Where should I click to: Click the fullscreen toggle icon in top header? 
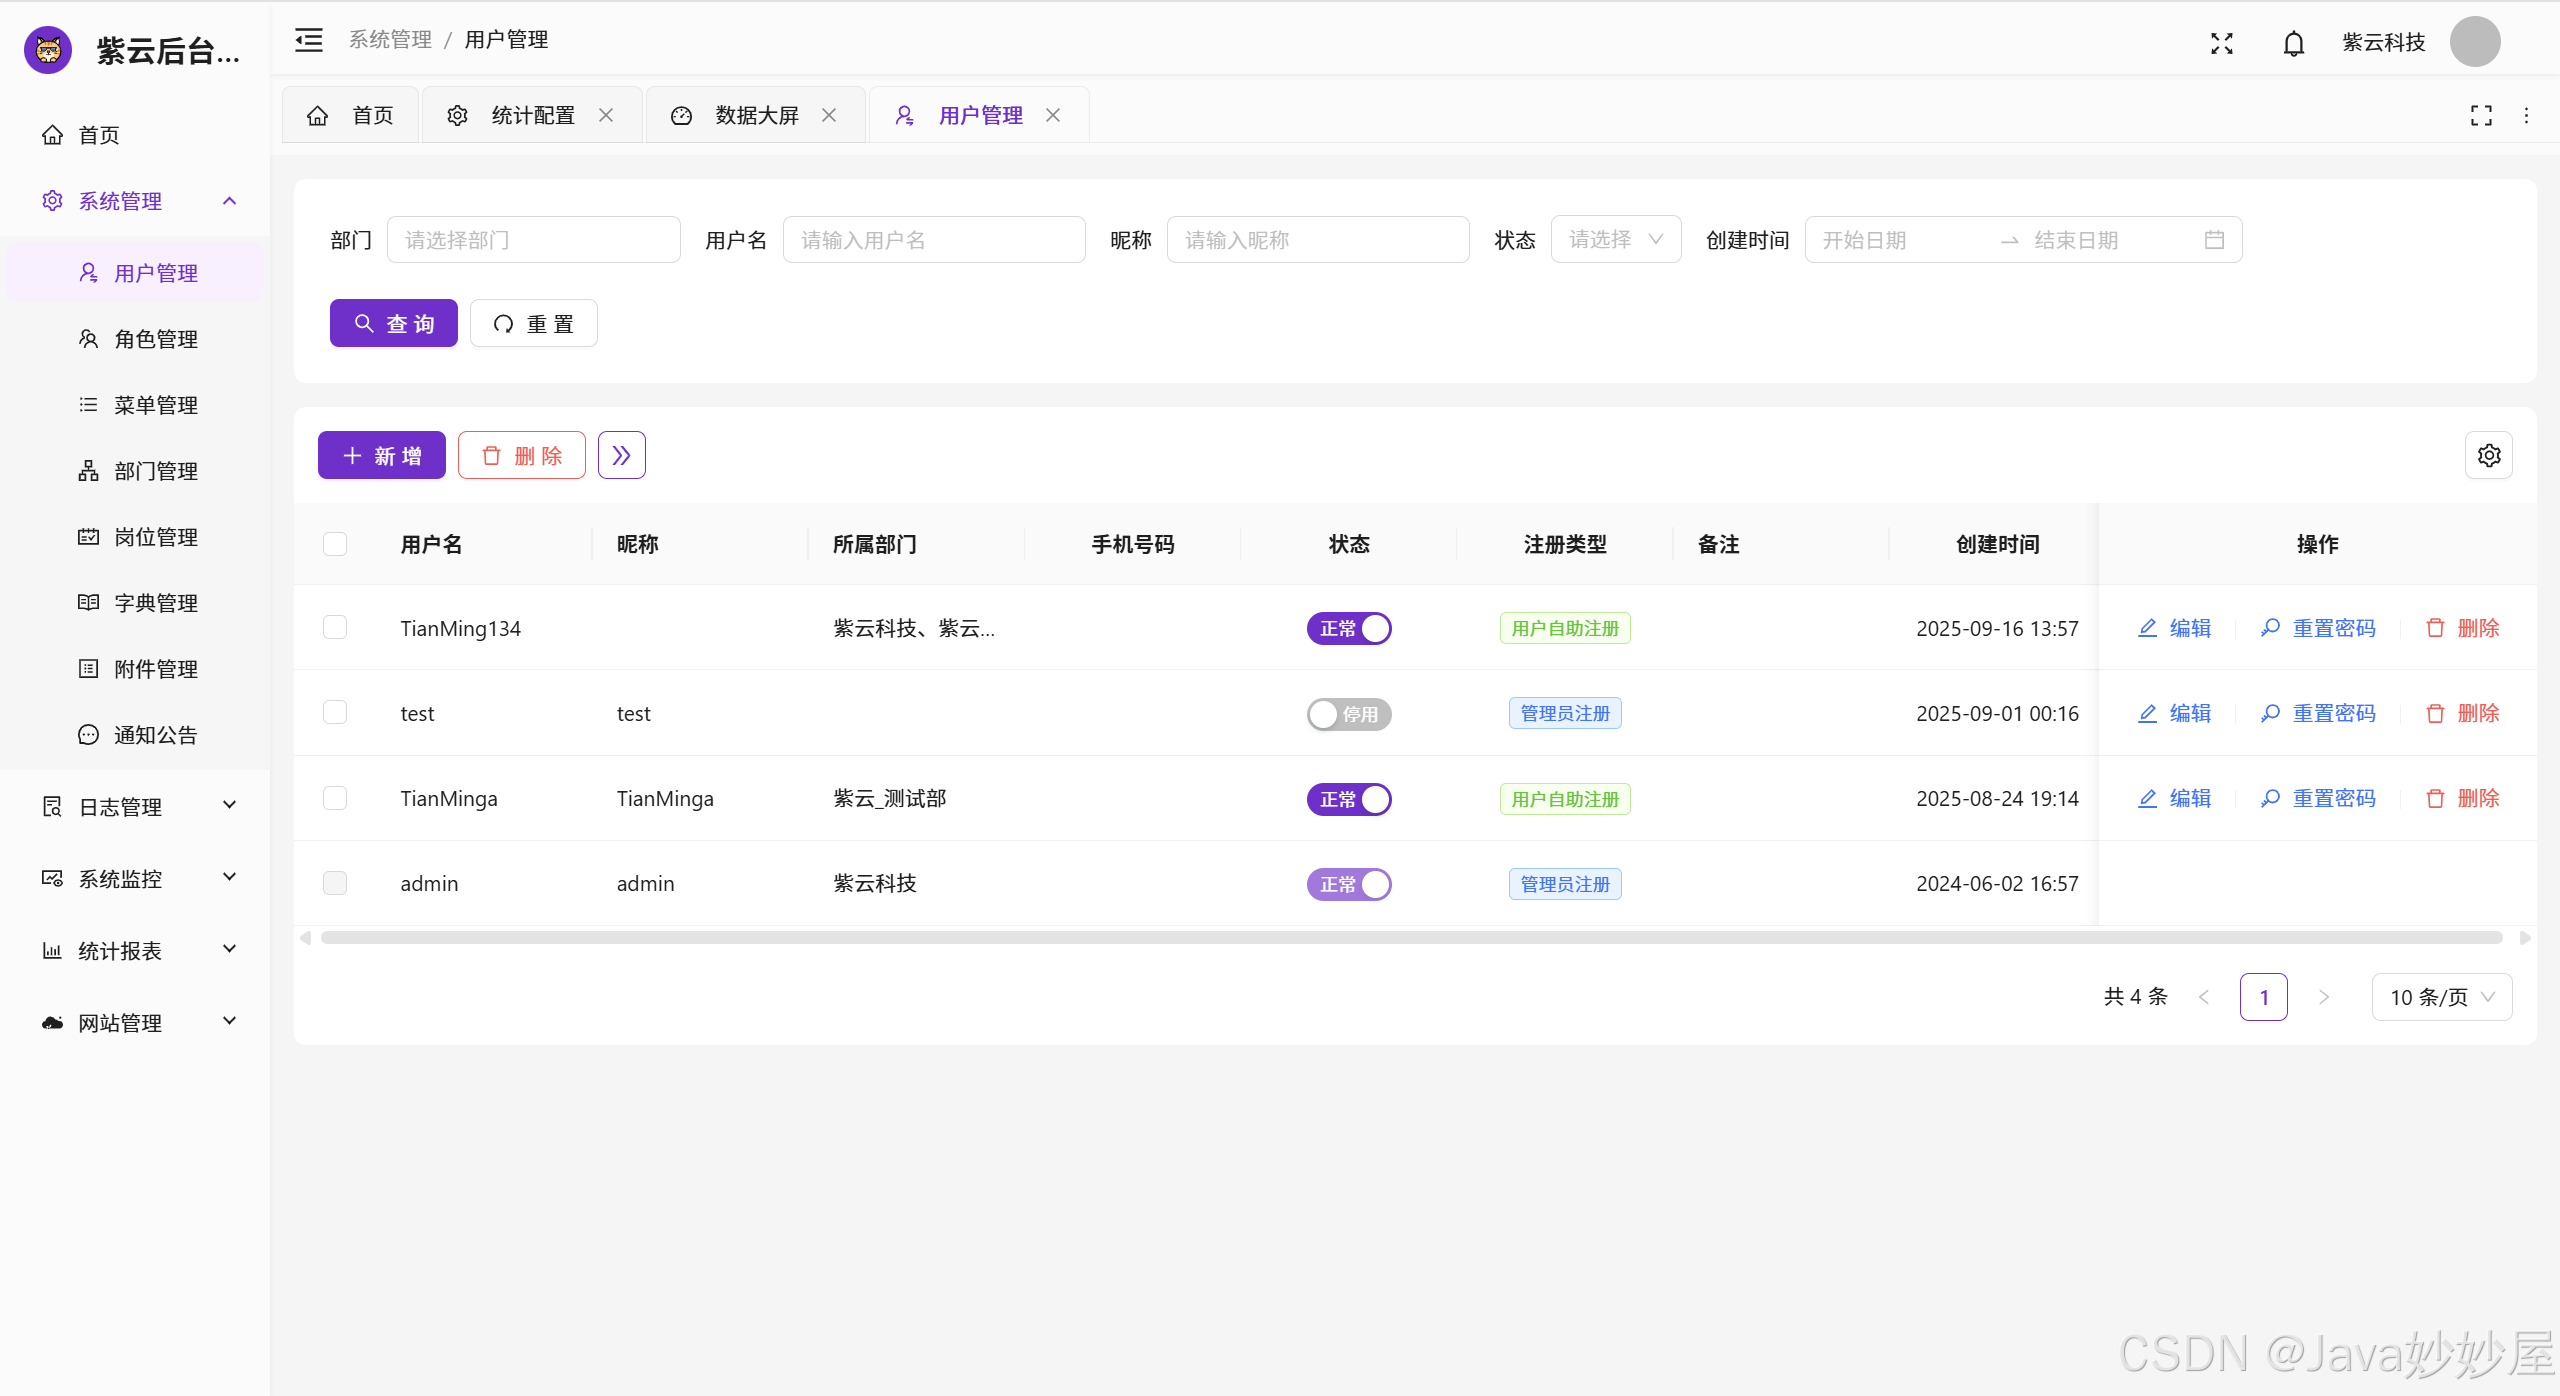tap(2221, 43)
